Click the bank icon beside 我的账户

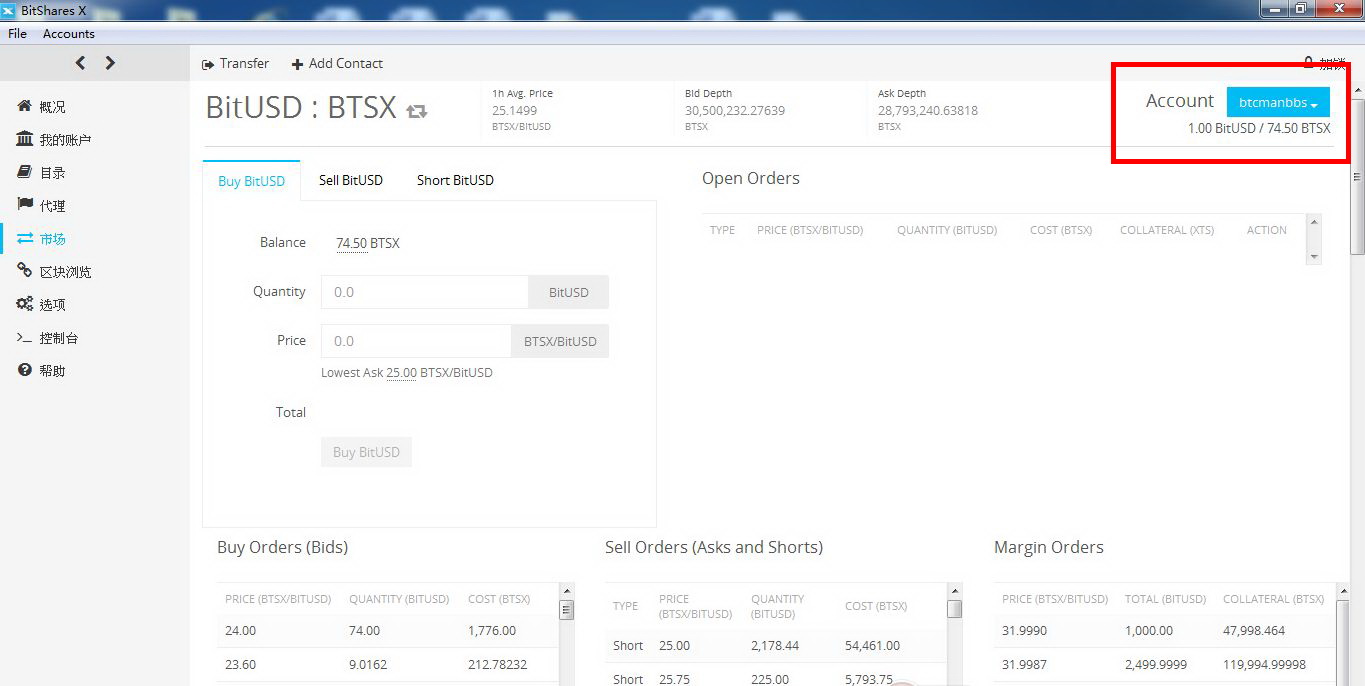(x=25, y=139)
